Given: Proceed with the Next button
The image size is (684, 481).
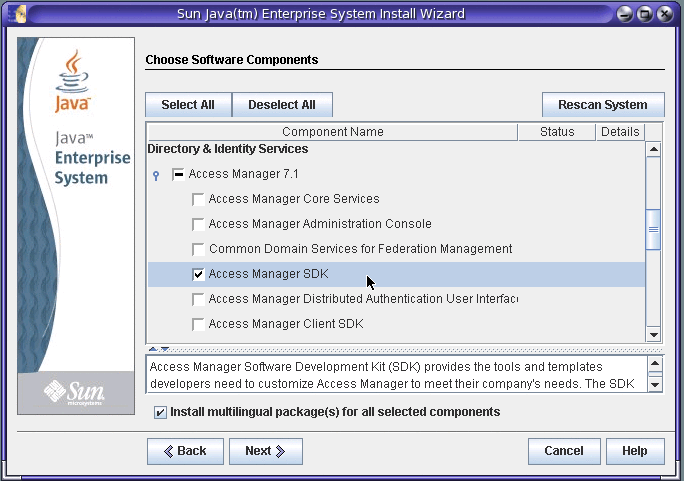Looking at the screenshot, I should (x=266, y=451).
